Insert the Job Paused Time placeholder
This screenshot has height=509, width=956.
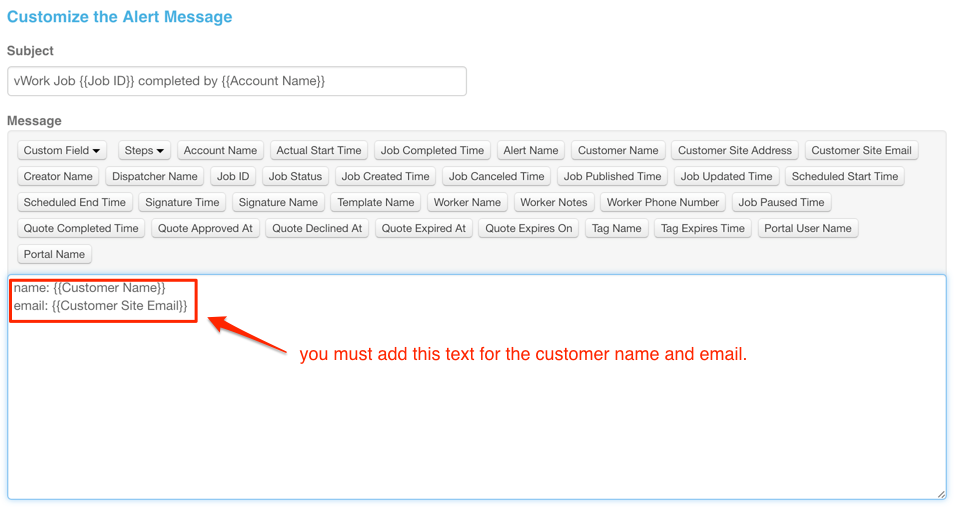pos(781,202)
